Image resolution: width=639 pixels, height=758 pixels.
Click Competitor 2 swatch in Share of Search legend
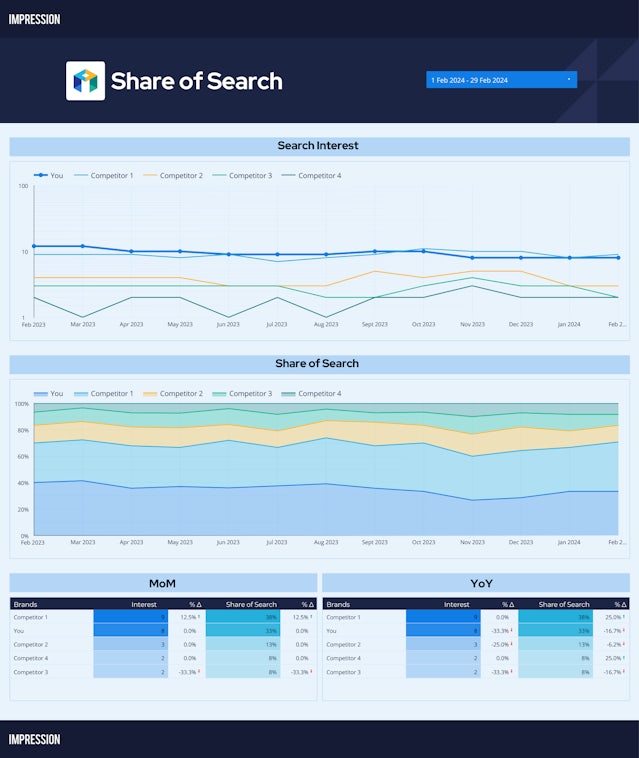point(151,394)
